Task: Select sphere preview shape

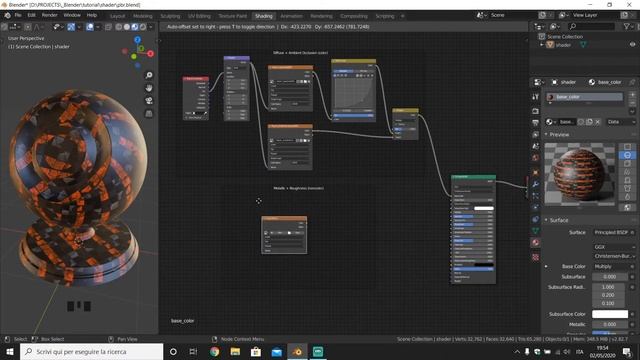Action: 627,155
